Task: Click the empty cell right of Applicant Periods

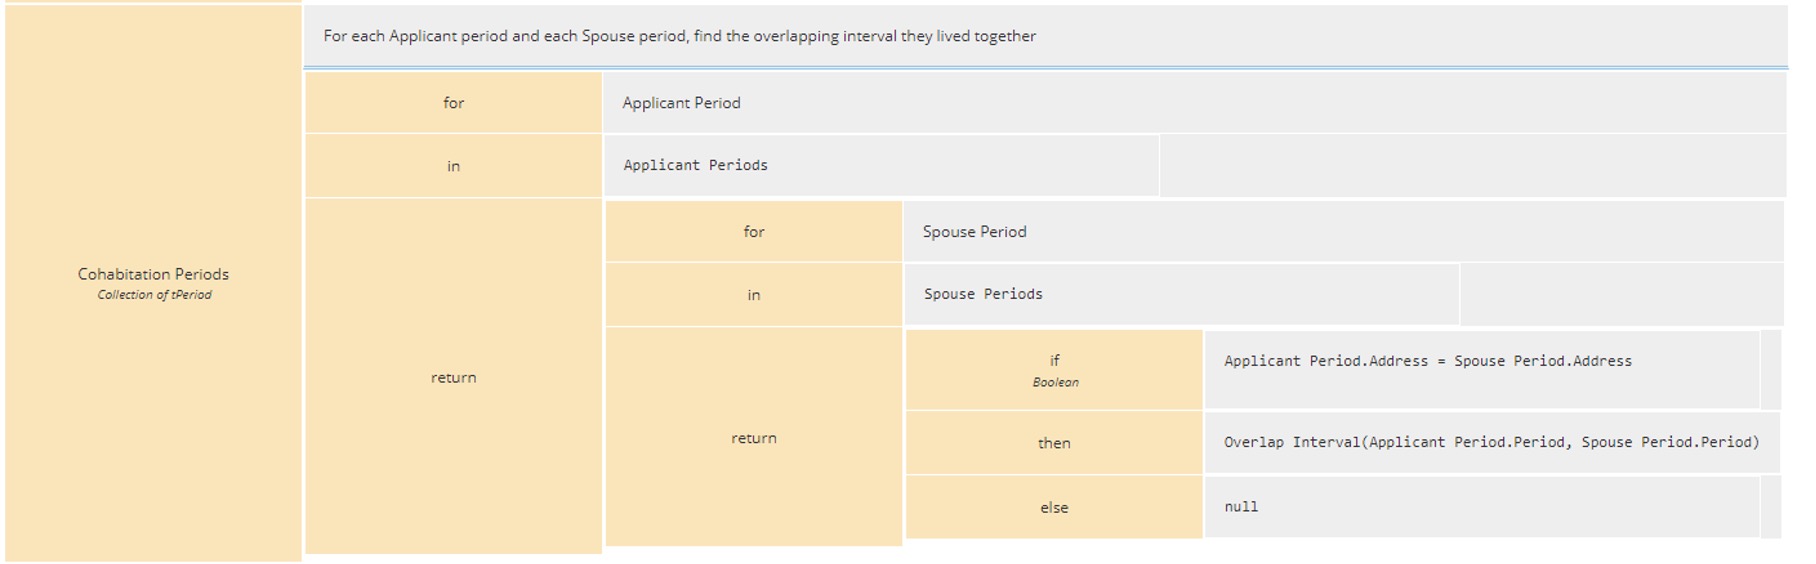Action: (x=1471, y=166)
